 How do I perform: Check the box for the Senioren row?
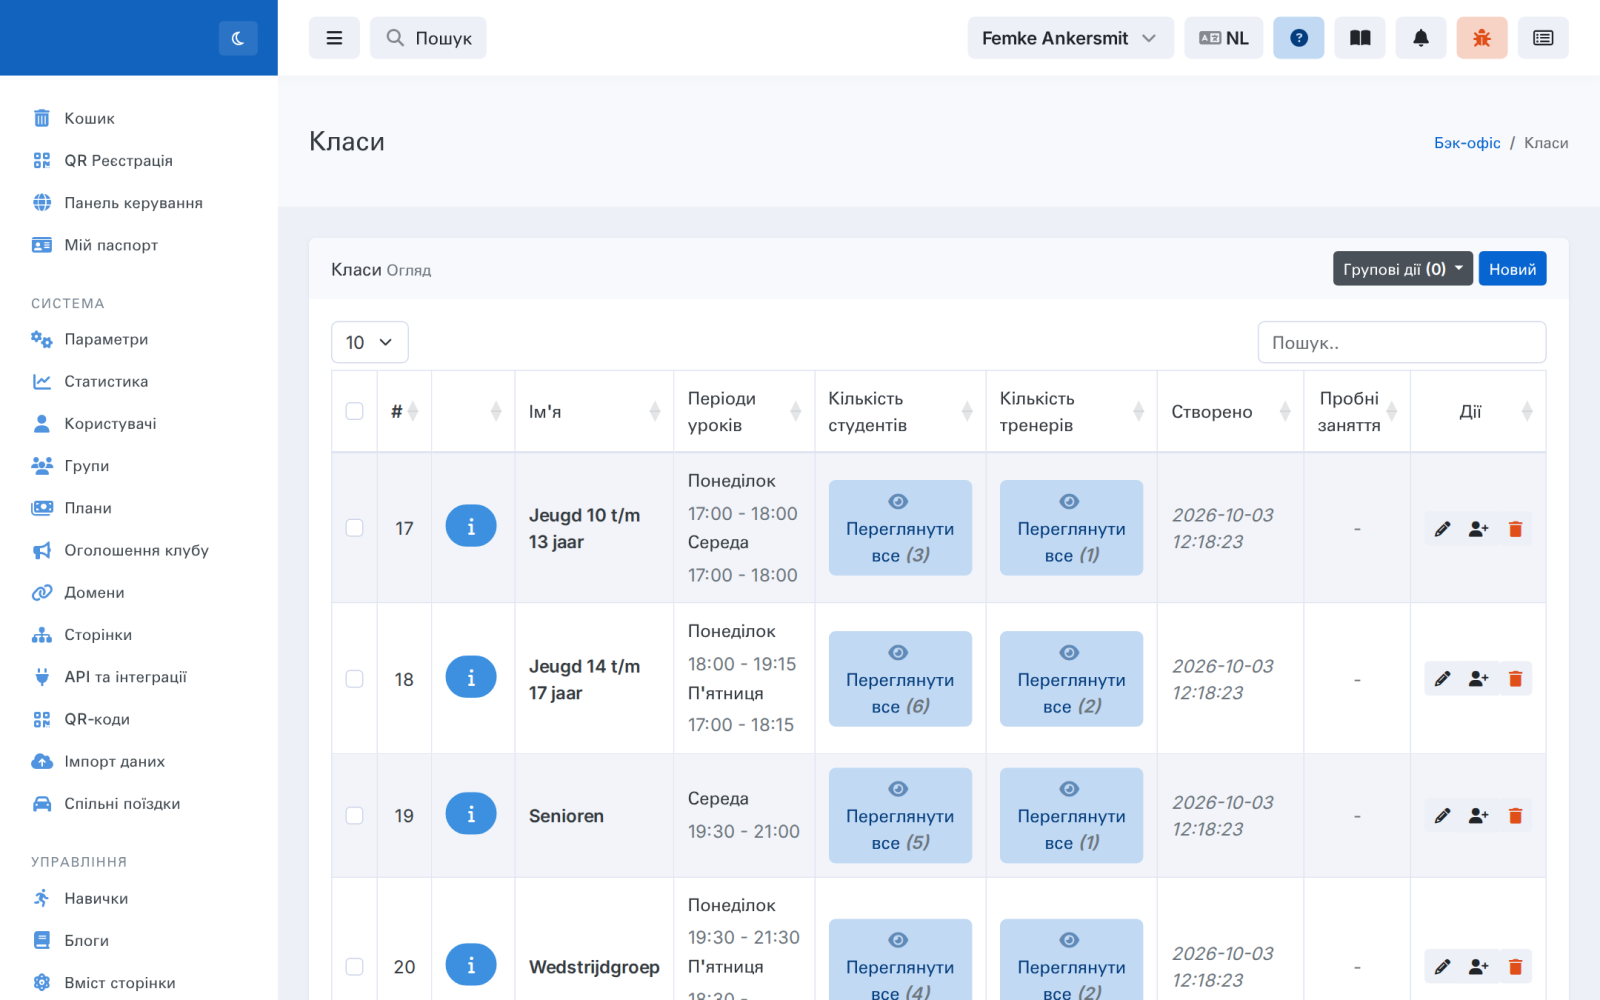click(354, 816)
